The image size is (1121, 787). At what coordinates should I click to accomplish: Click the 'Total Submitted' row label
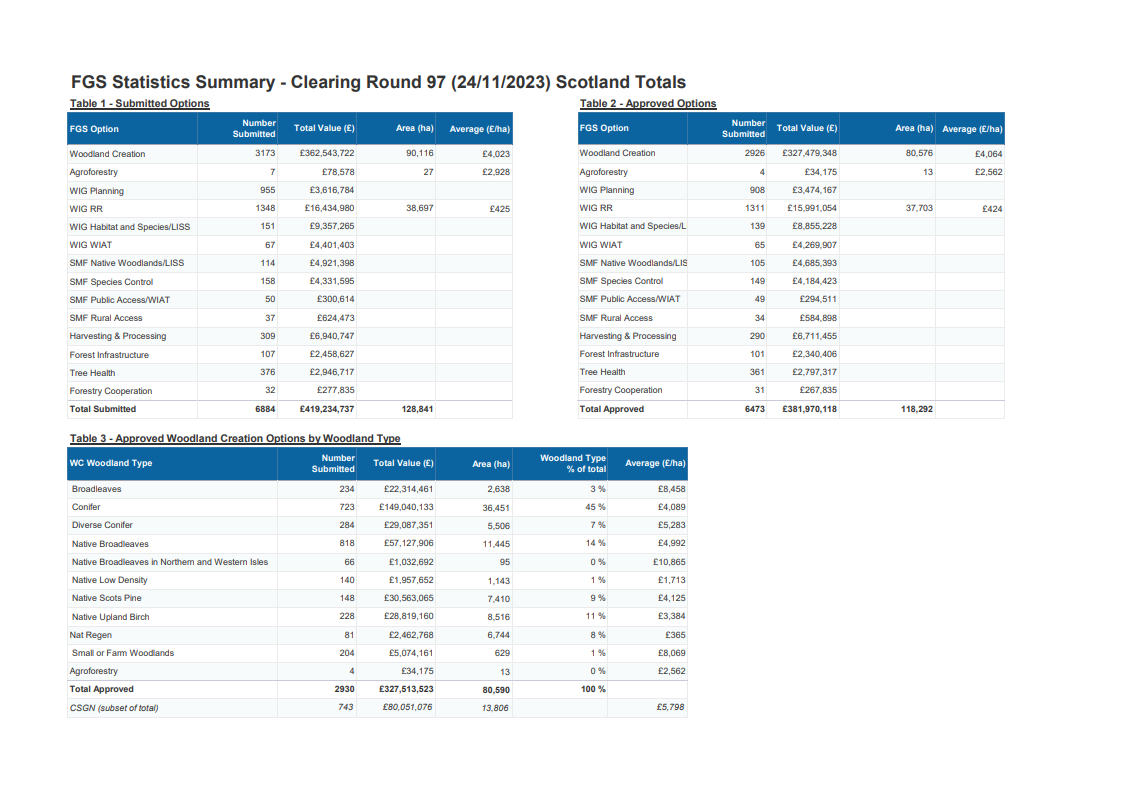(x=103, y=409)
